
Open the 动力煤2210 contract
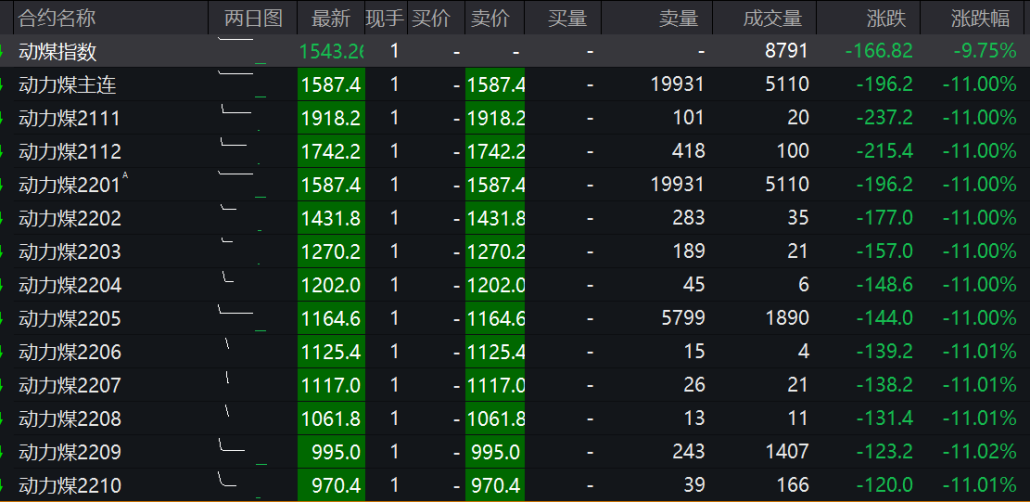pyautogui.click(x=70, y=486)
